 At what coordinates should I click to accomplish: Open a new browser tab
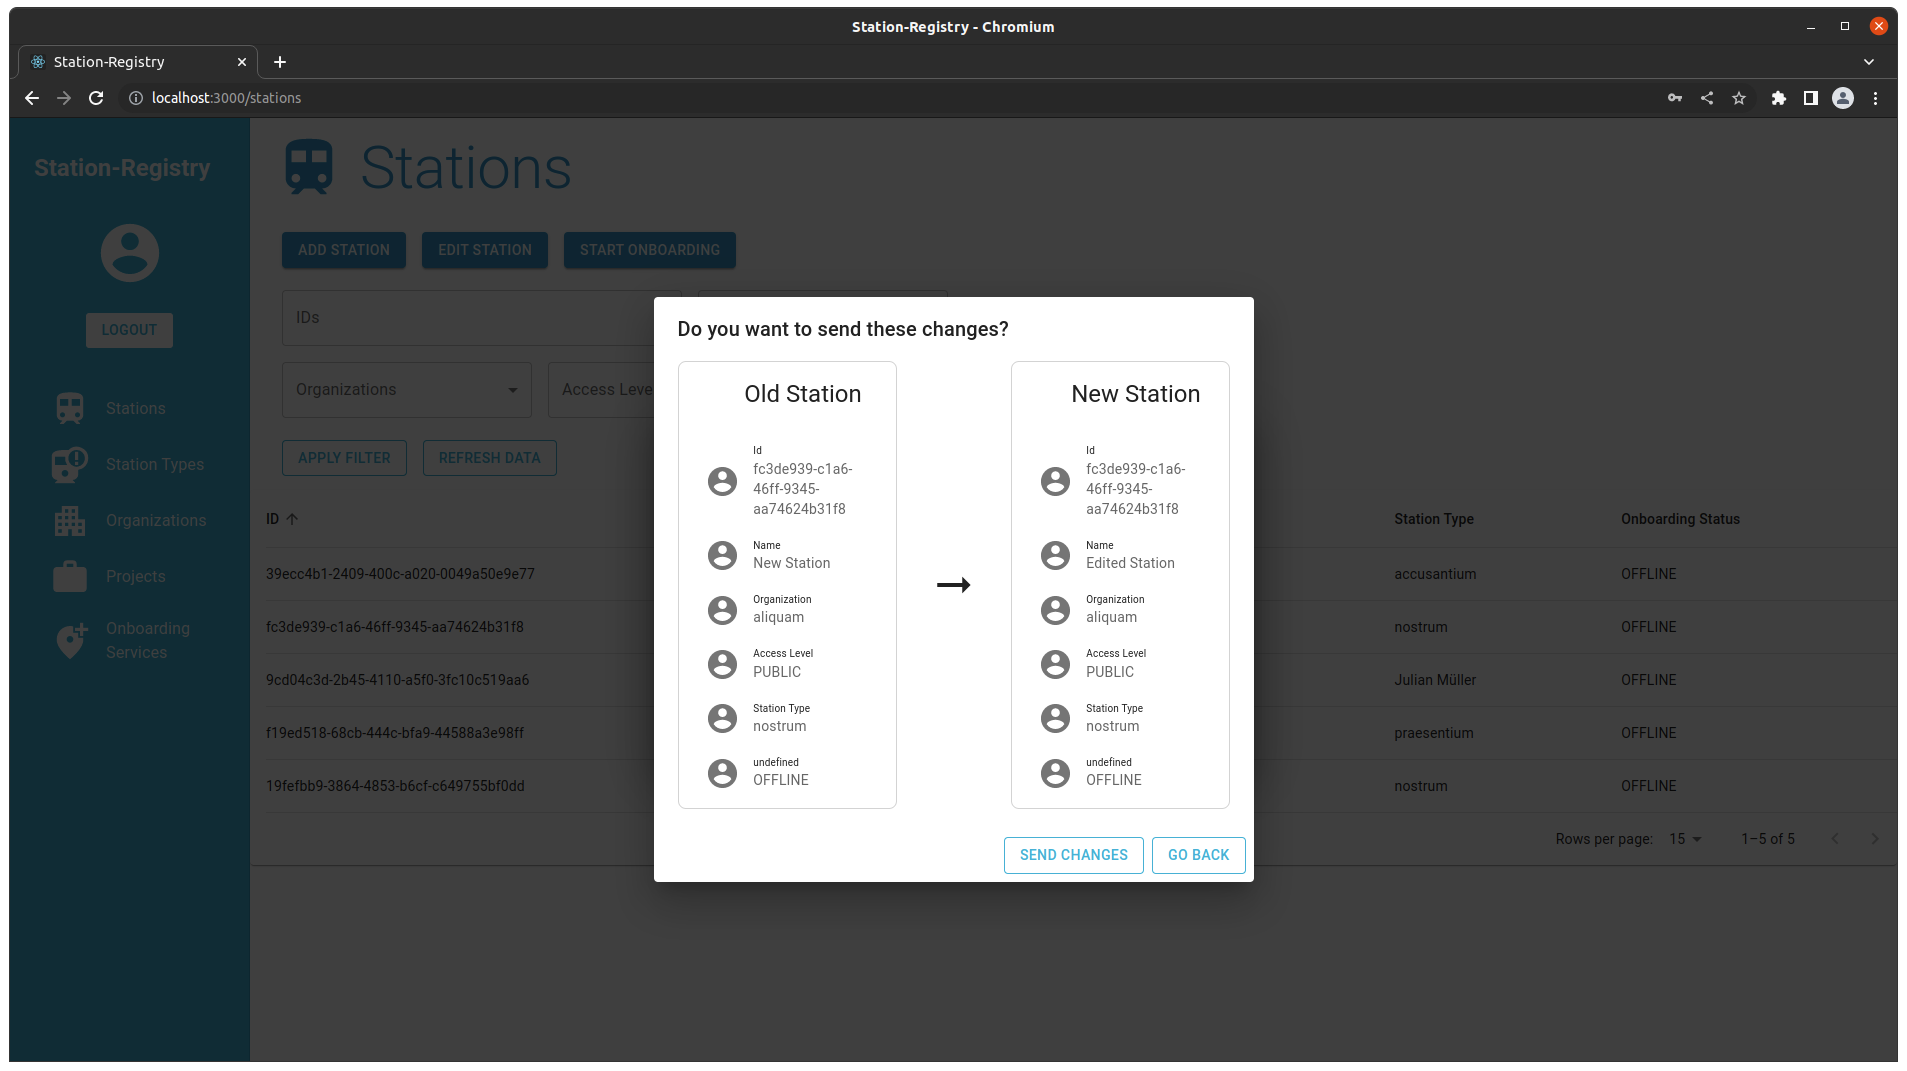point(280,62)
